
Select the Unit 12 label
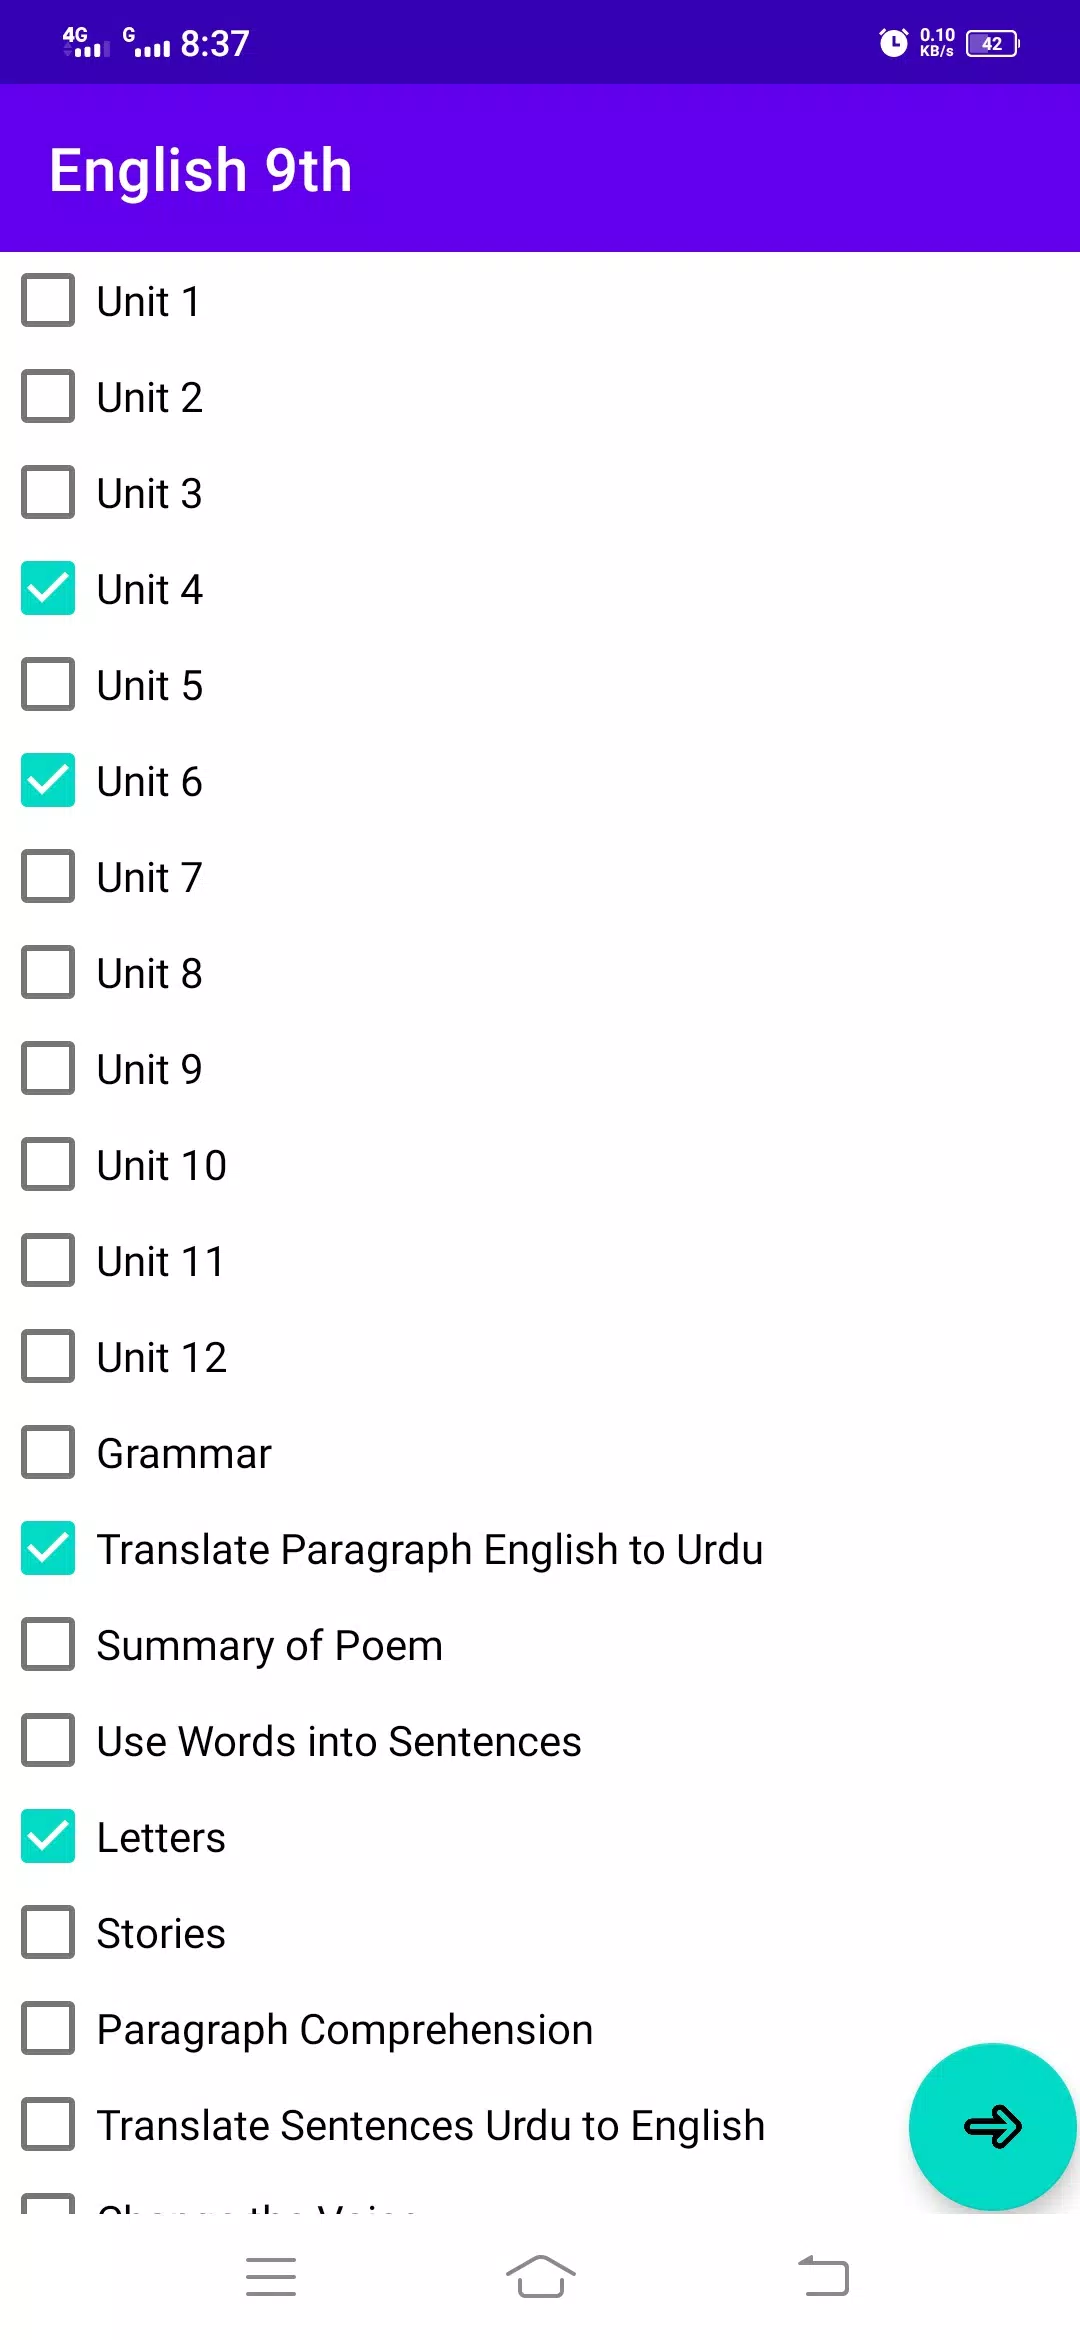(162, 1358)
